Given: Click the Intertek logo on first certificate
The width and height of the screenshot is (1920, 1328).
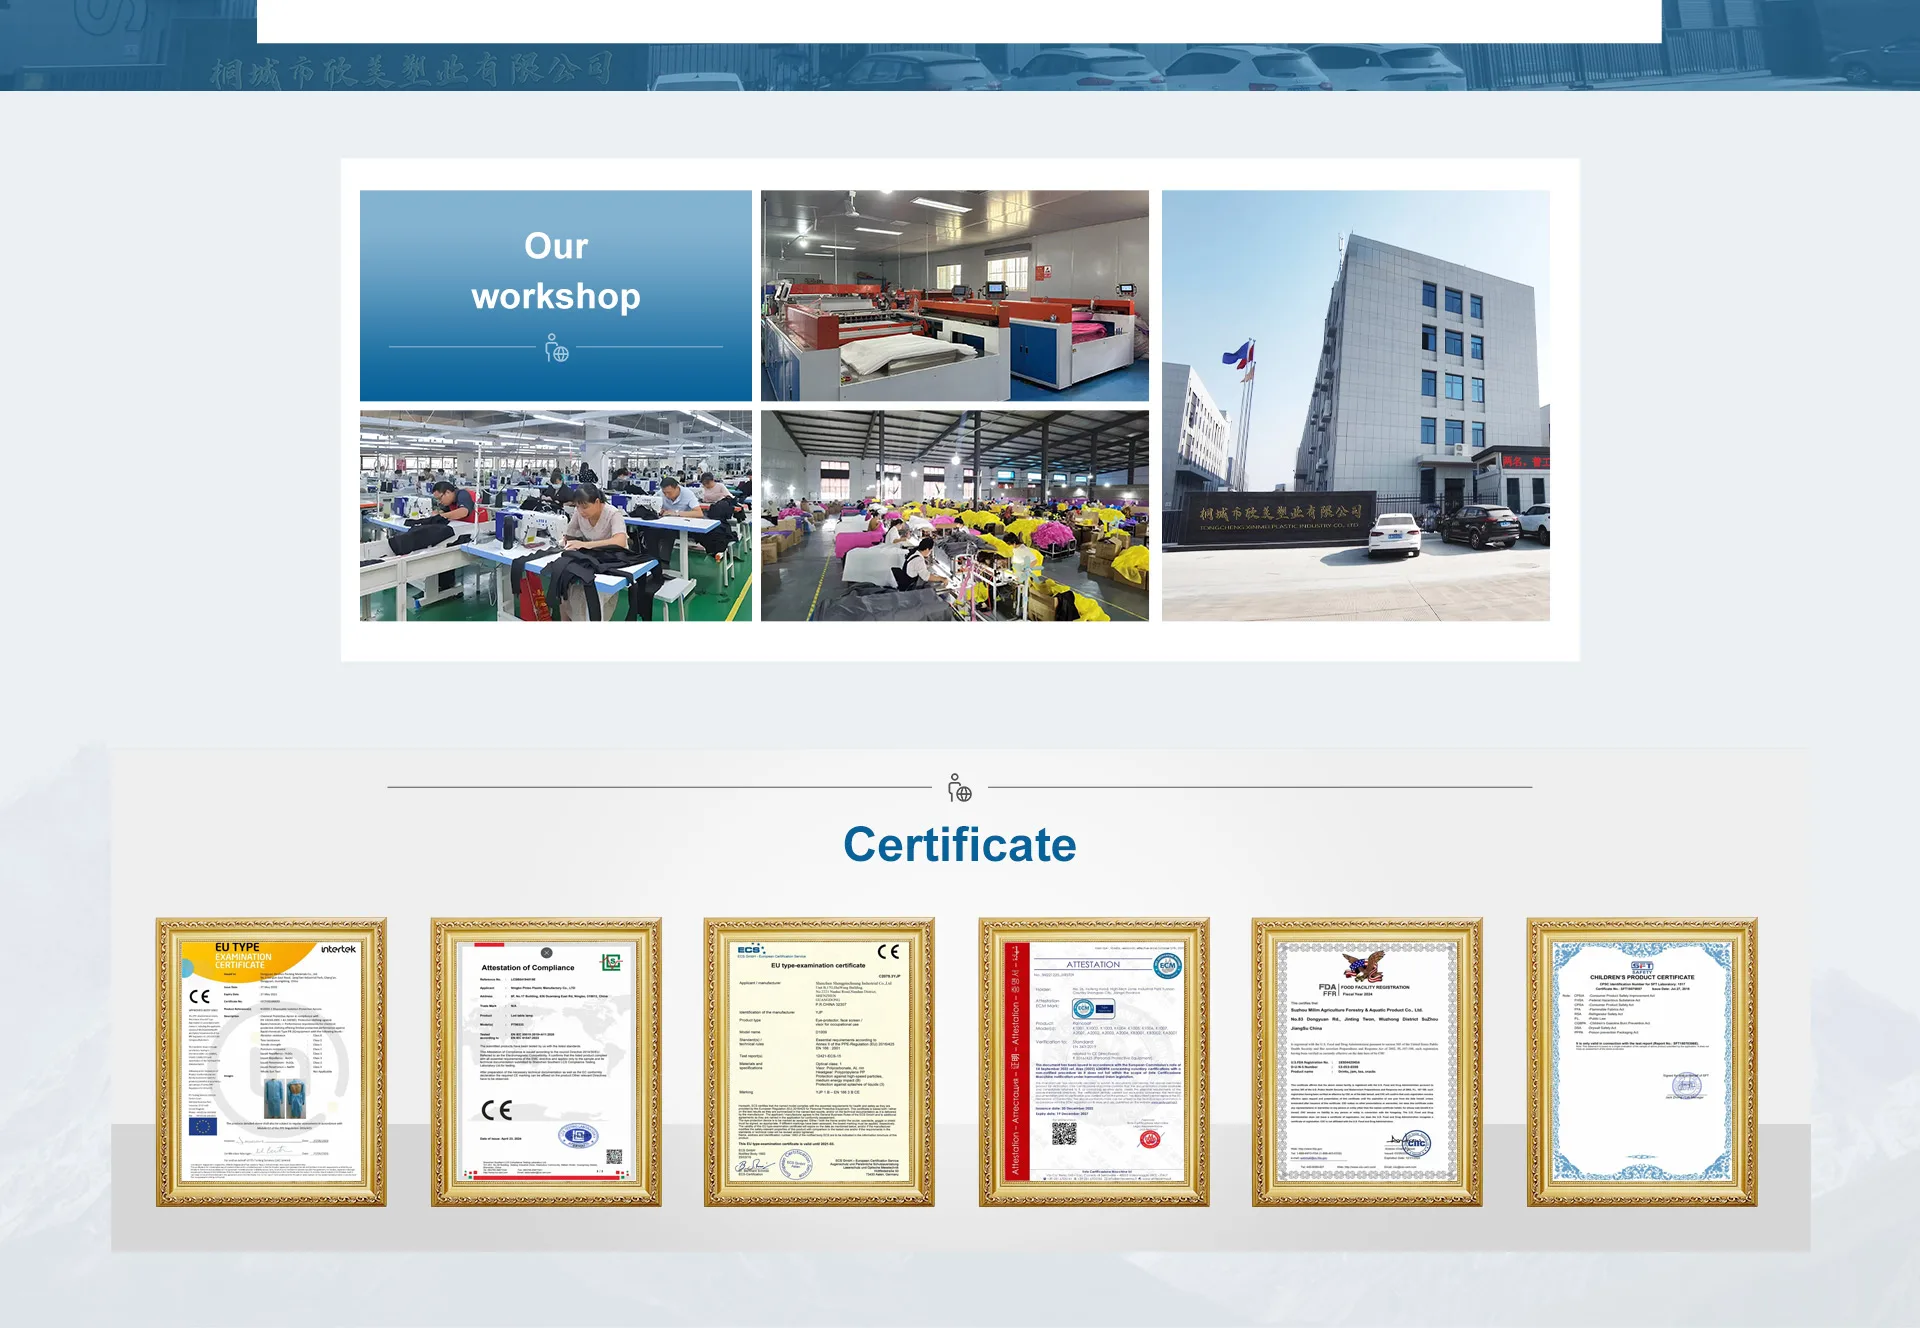Looking at the screenshot, I should 338,949.
